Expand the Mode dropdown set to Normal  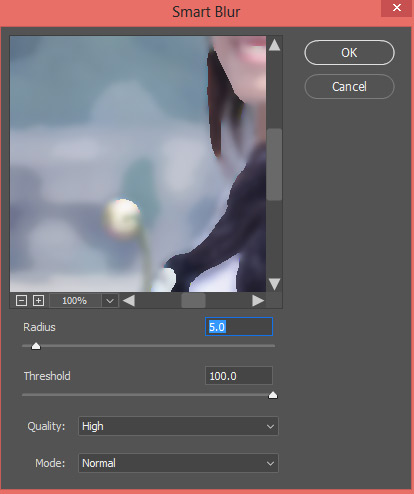coord(178,463)
